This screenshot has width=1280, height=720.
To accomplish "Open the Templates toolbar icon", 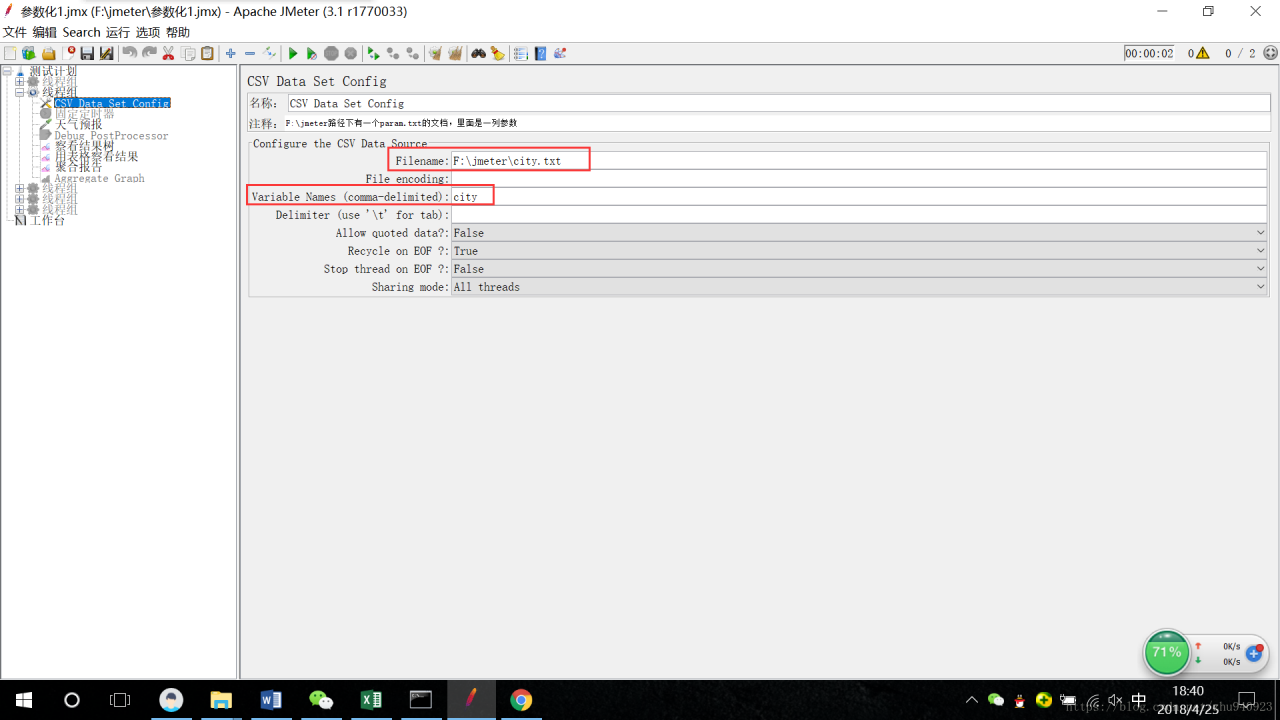I will click(29, 54).
